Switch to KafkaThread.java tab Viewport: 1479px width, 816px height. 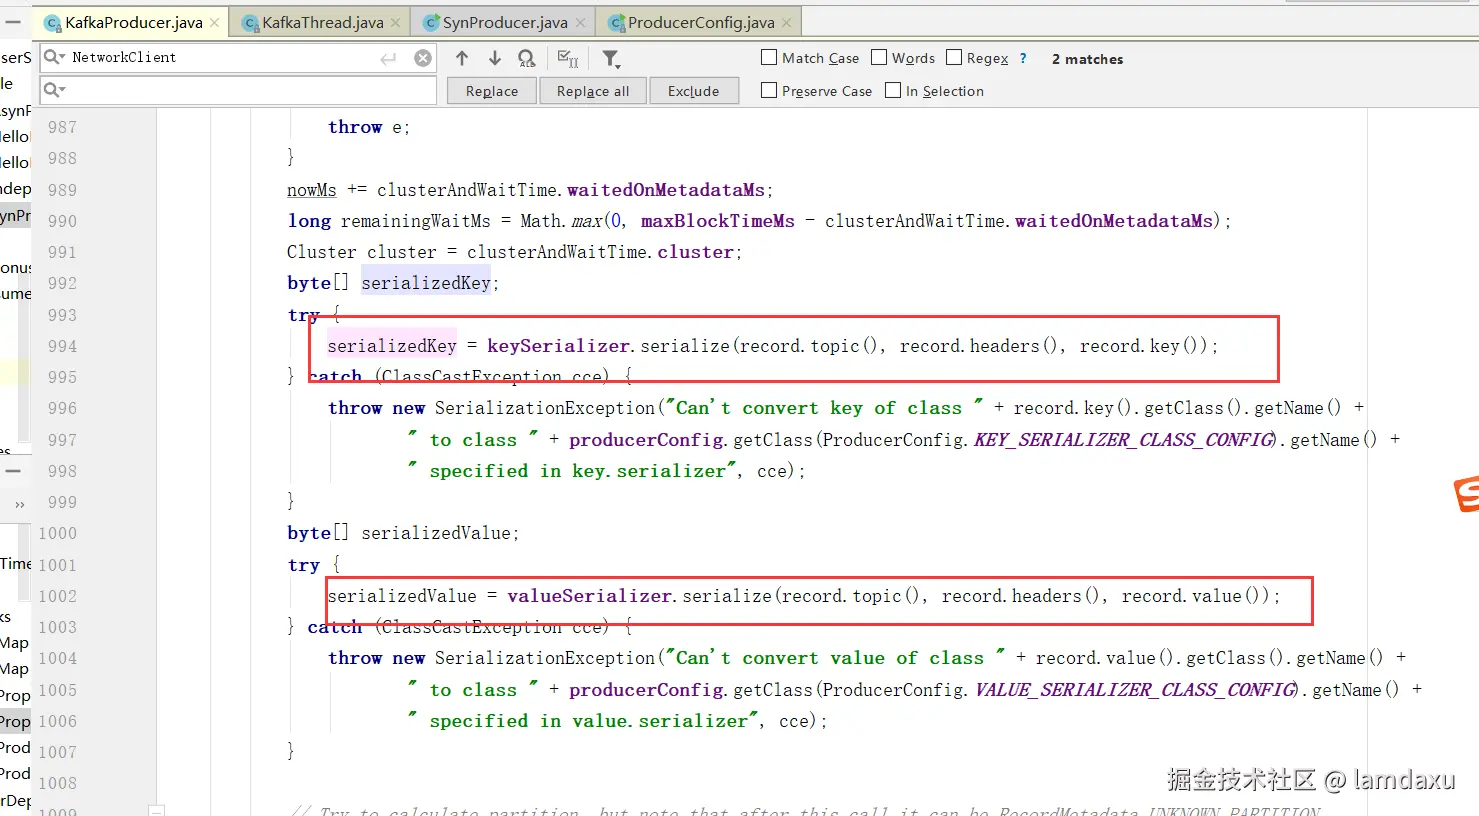coord(322,23)
